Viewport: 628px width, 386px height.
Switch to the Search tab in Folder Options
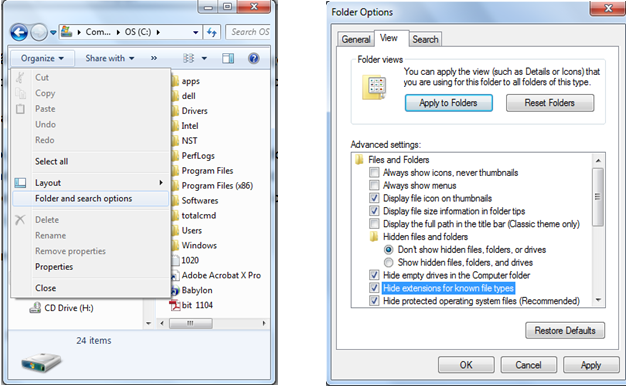coord(425,39)
